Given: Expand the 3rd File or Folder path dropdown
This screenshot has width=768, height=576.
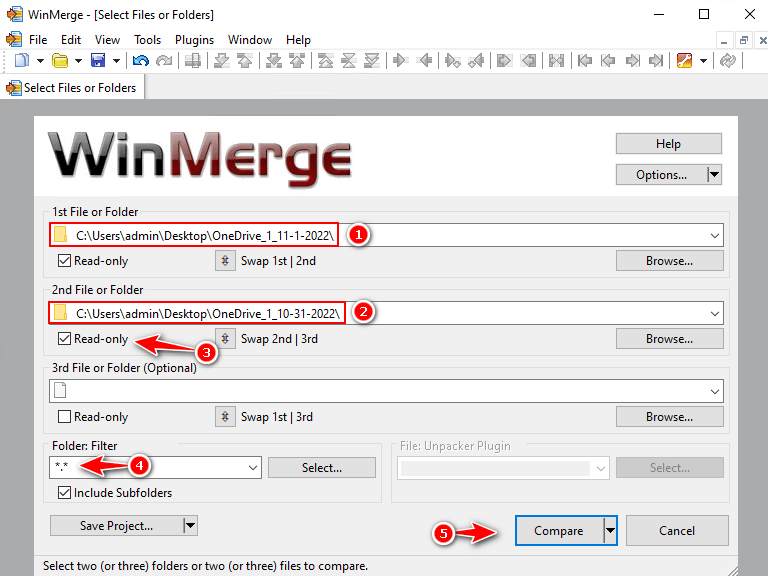Looking at the screenshot, I should (x=715, y=391).
